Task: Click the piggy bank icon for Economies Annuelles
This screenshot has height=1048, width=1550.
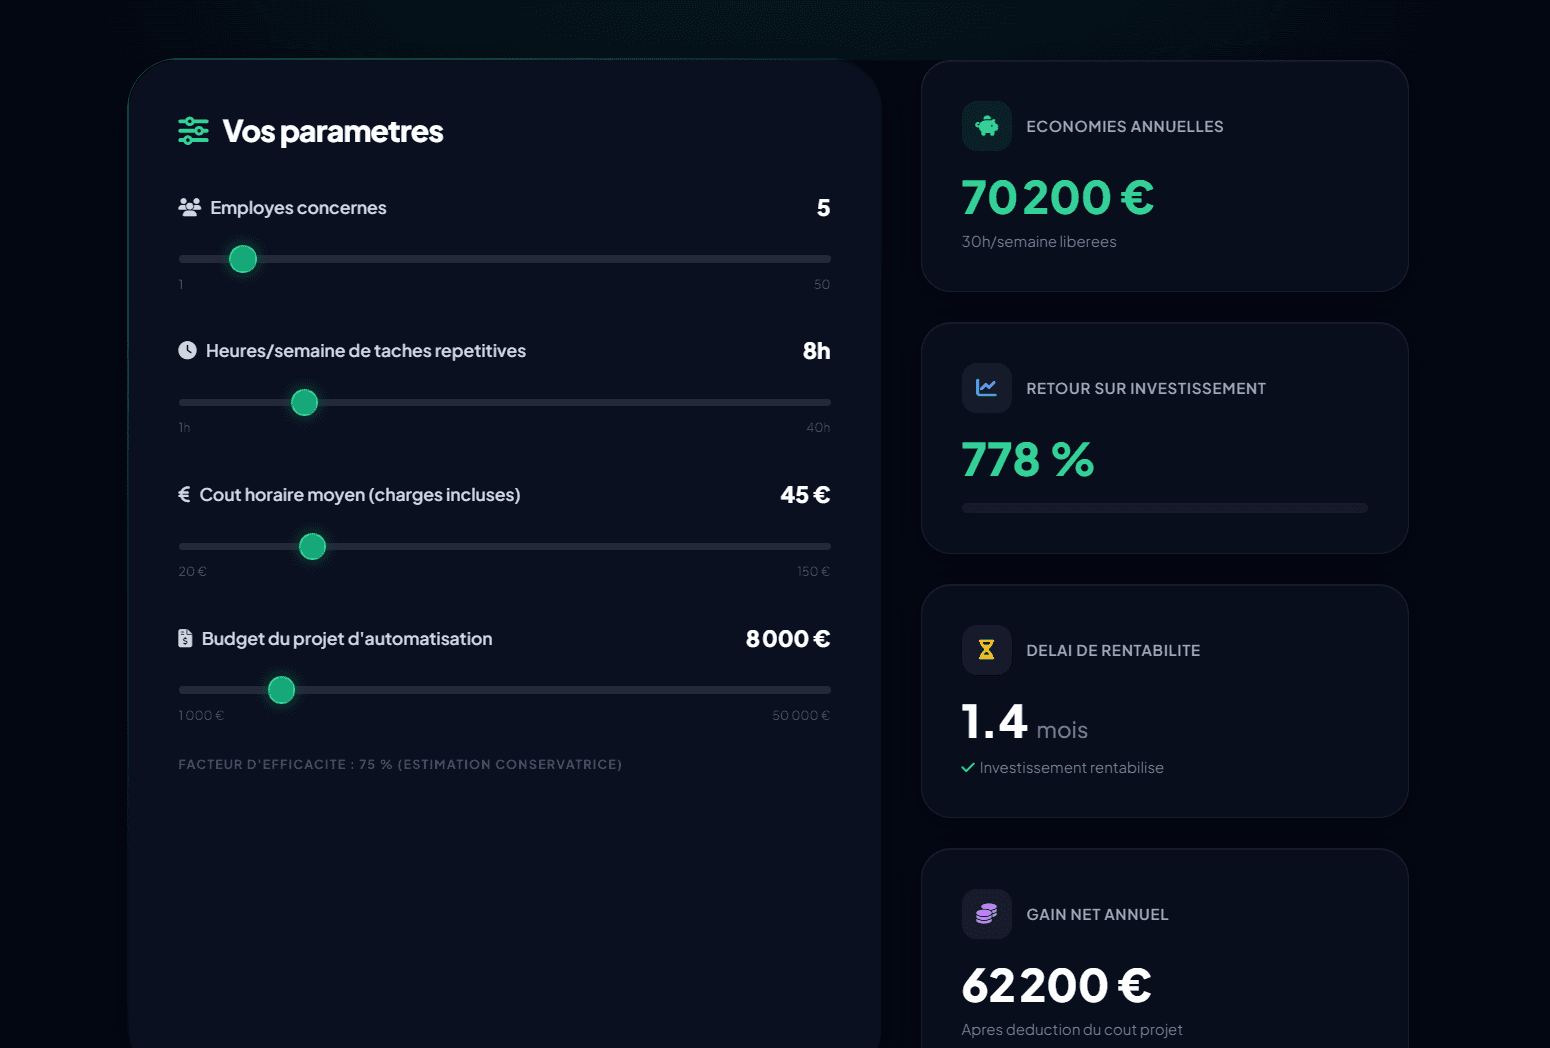Action: pos(986,126)
